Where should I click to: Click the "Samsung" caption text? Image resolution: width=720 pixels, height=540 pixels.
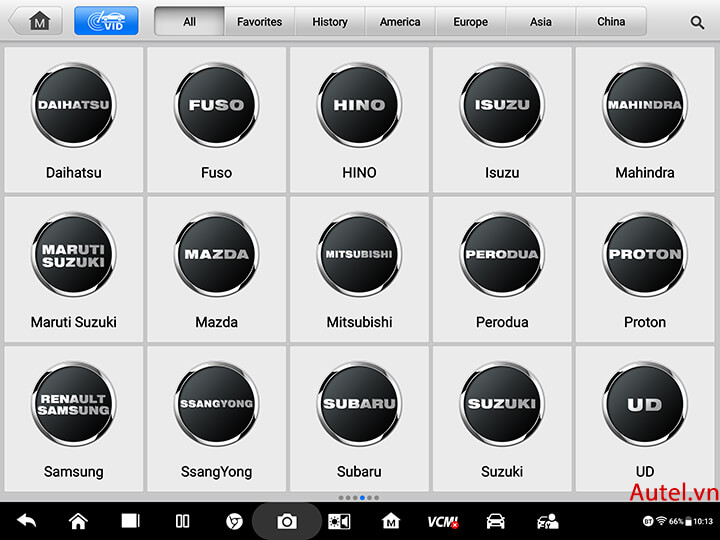click(x=73, y=472)
